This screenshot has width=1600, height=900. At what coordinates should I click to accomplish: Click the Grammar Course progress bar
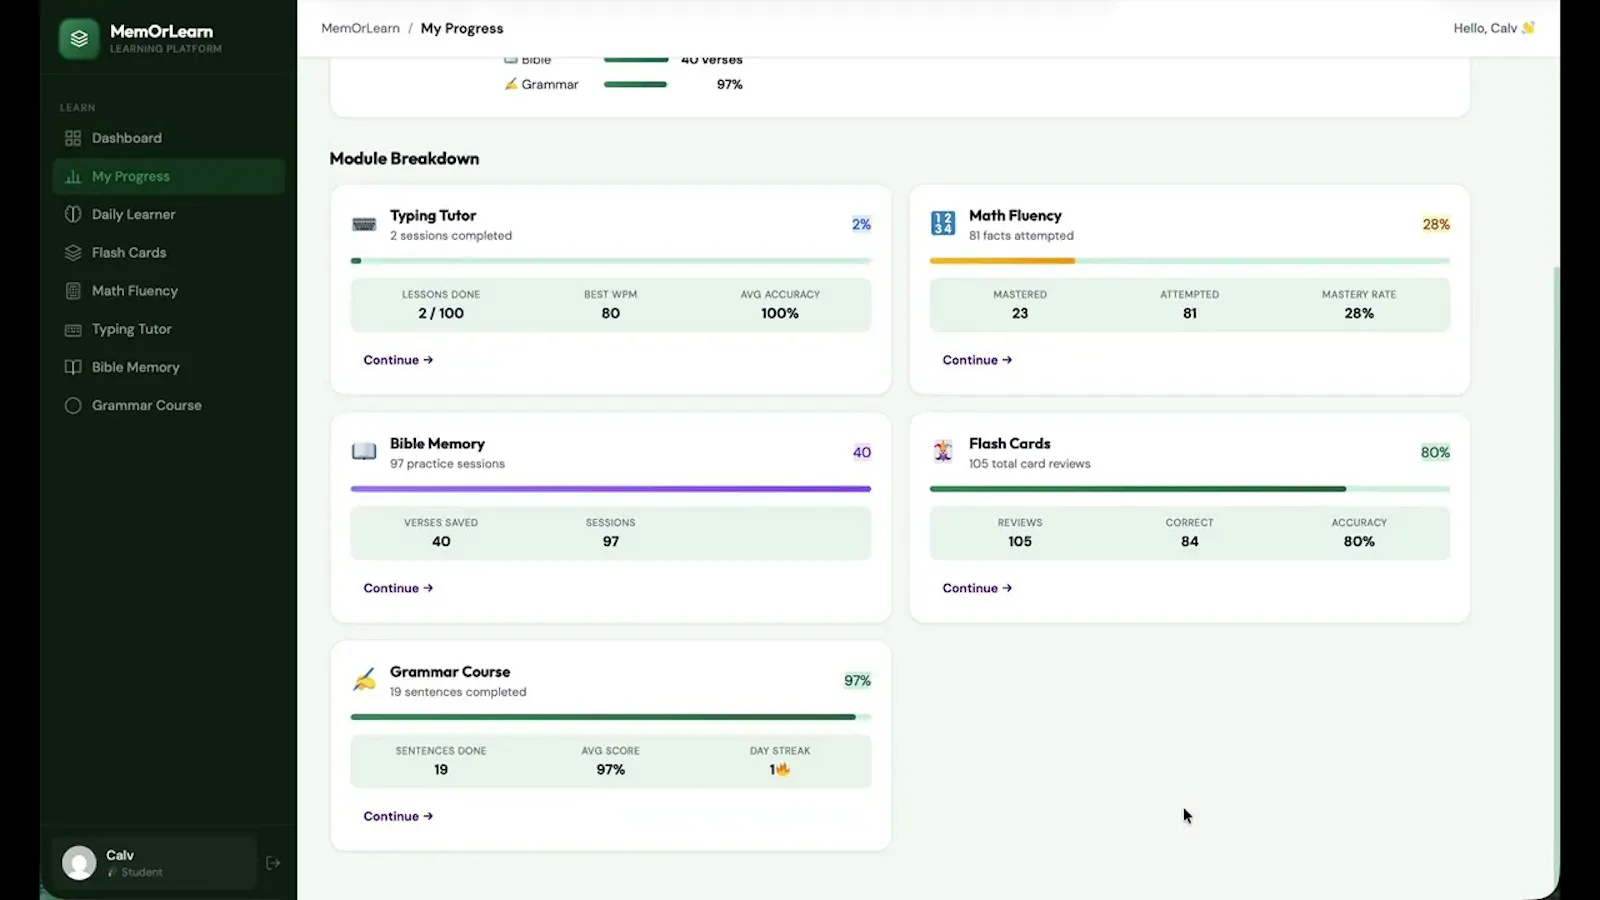point(611,717)
